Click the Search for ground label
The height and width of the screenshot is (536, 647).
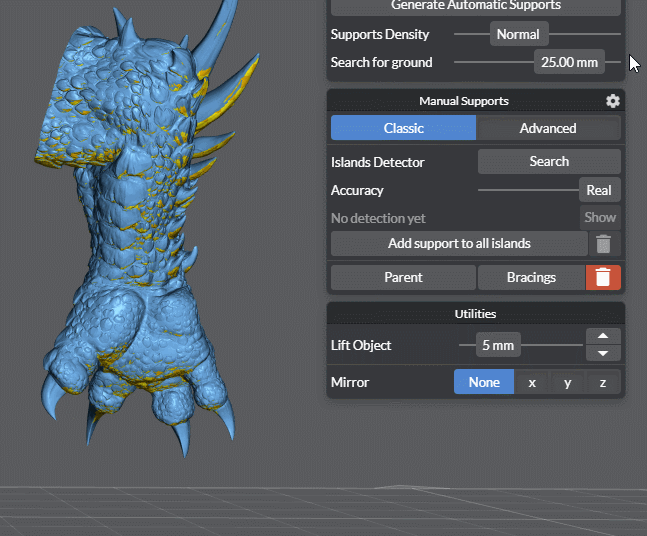[x=382, y=62]
